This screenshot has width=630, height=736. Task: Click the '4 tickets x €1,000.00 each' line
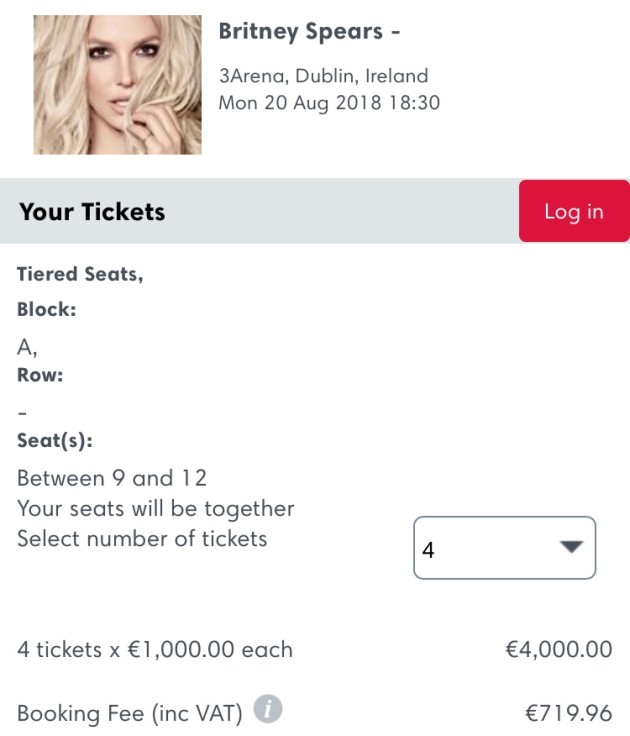point(155,650)
